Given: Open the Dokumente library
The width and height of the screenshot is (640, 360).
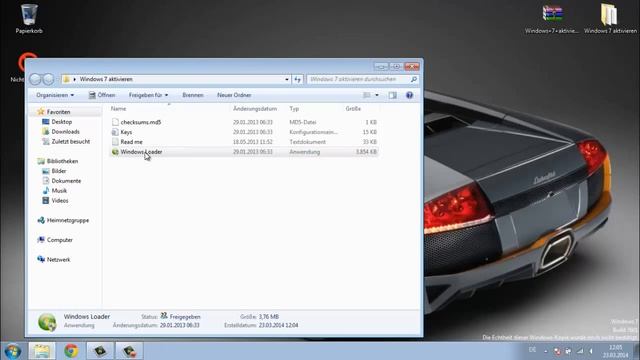Looking at the screenshot, I should point(66,180).
